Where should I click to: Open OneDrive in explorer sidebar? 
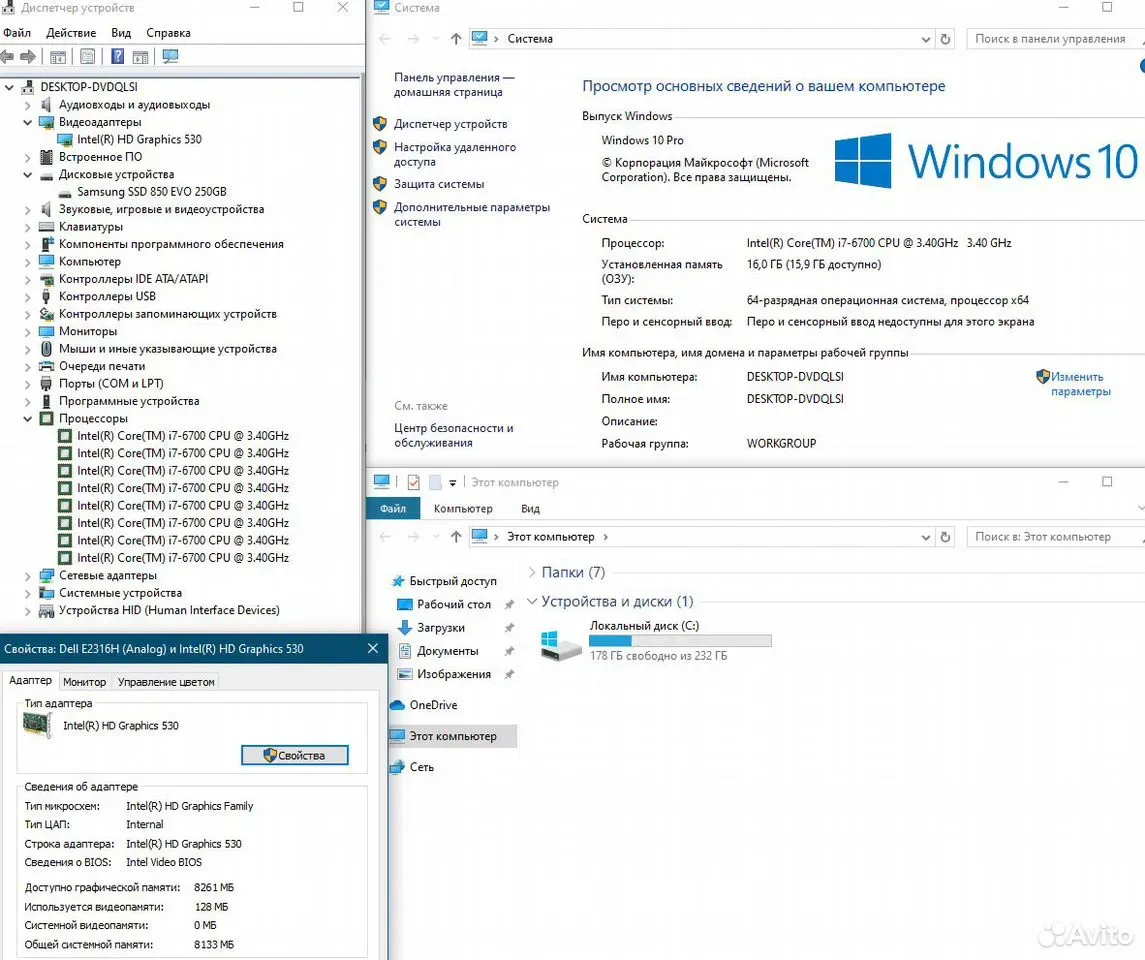[433, 705]
